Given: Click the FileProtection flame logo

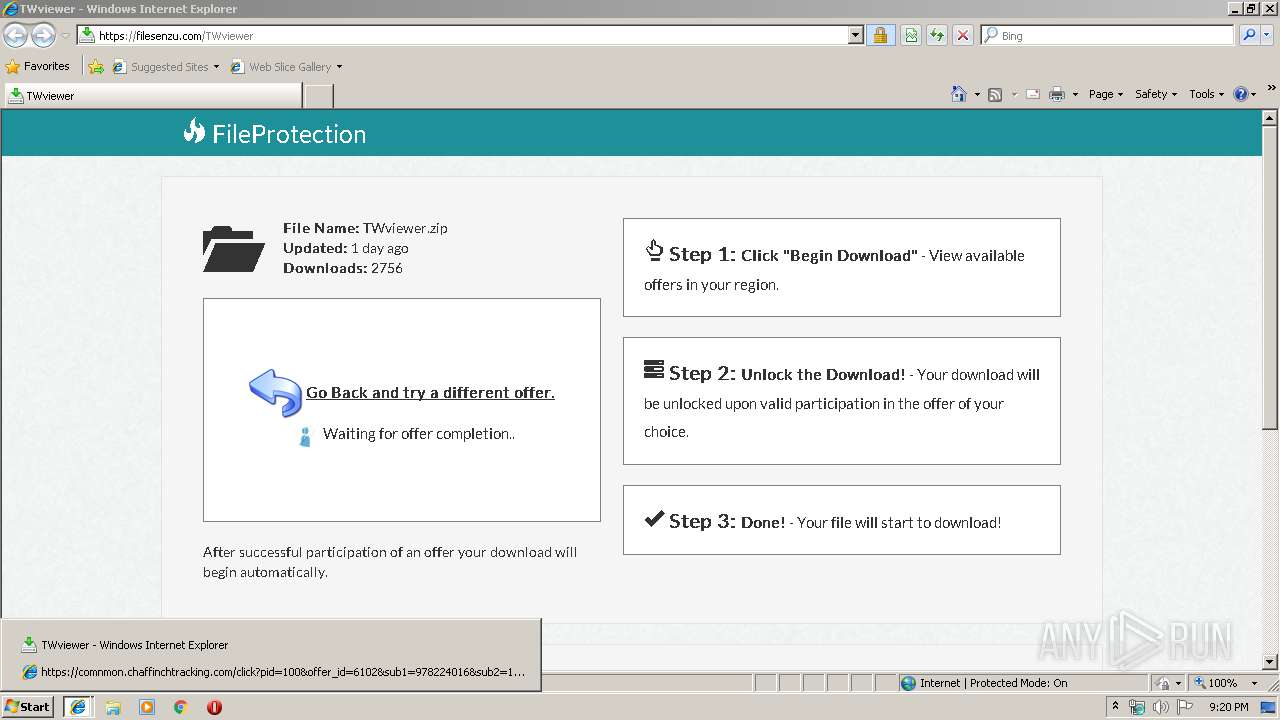Looking at the screenshot, I should point(194,131).
